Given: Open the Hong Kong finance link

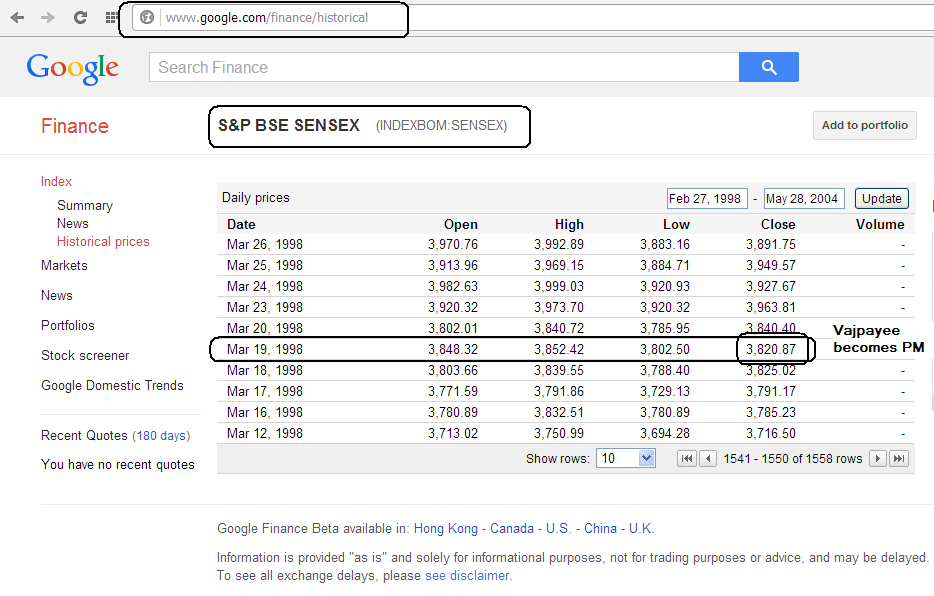Looking at the screenshot, I should tap(446, 529).
